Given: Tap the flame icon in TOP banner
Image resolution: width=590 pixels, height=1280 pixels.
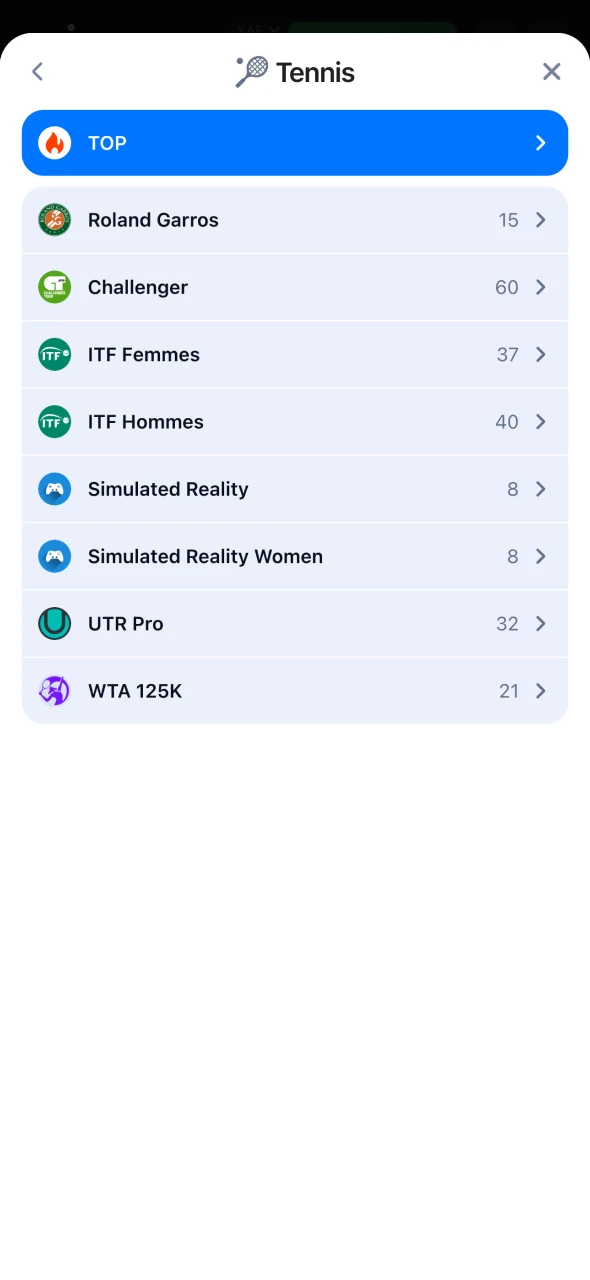Looking at the screenshot, I should pyautogui.click(x=55, y=143).
